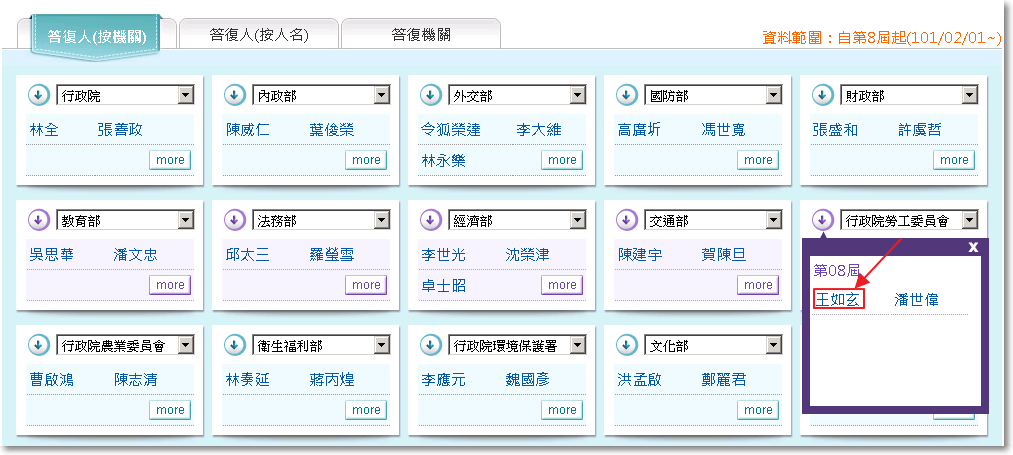This screenshot has width=1013, height=455.
Task: Click the purple arrow icon beside 經濟部
Action: (x=430, y=220)
